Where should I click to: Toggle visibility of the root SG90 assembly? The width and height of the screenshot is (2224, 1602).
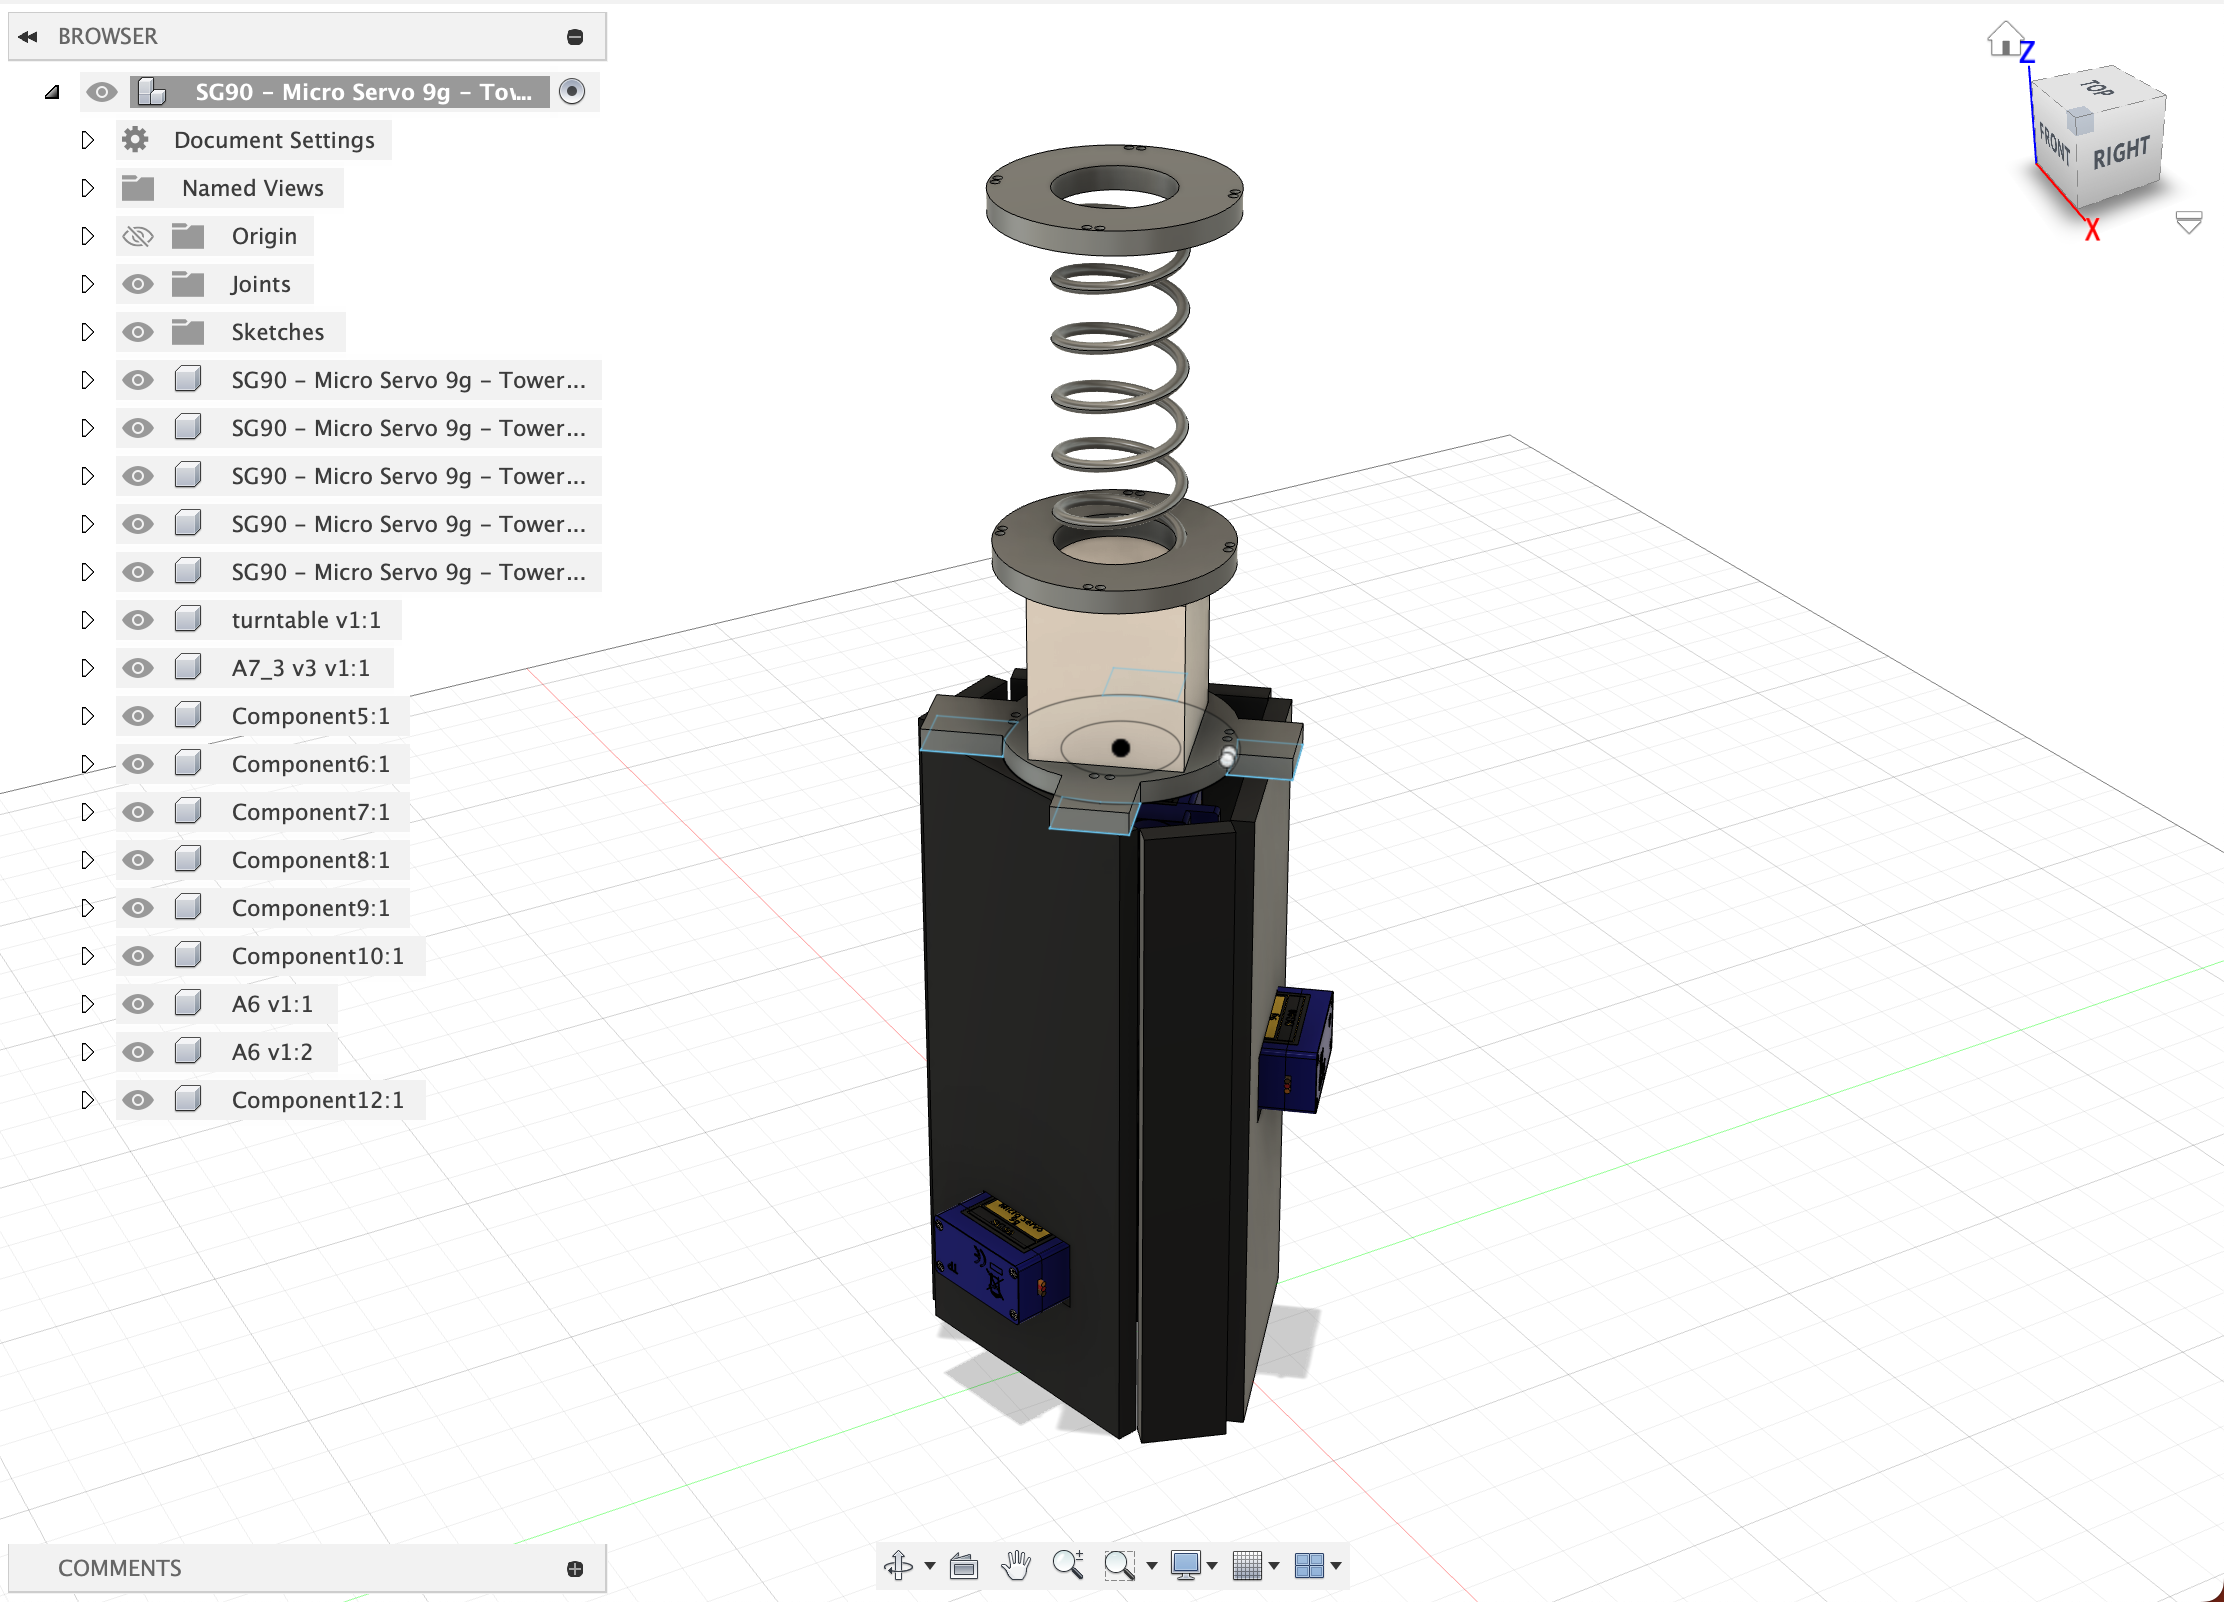coord(101,92)
